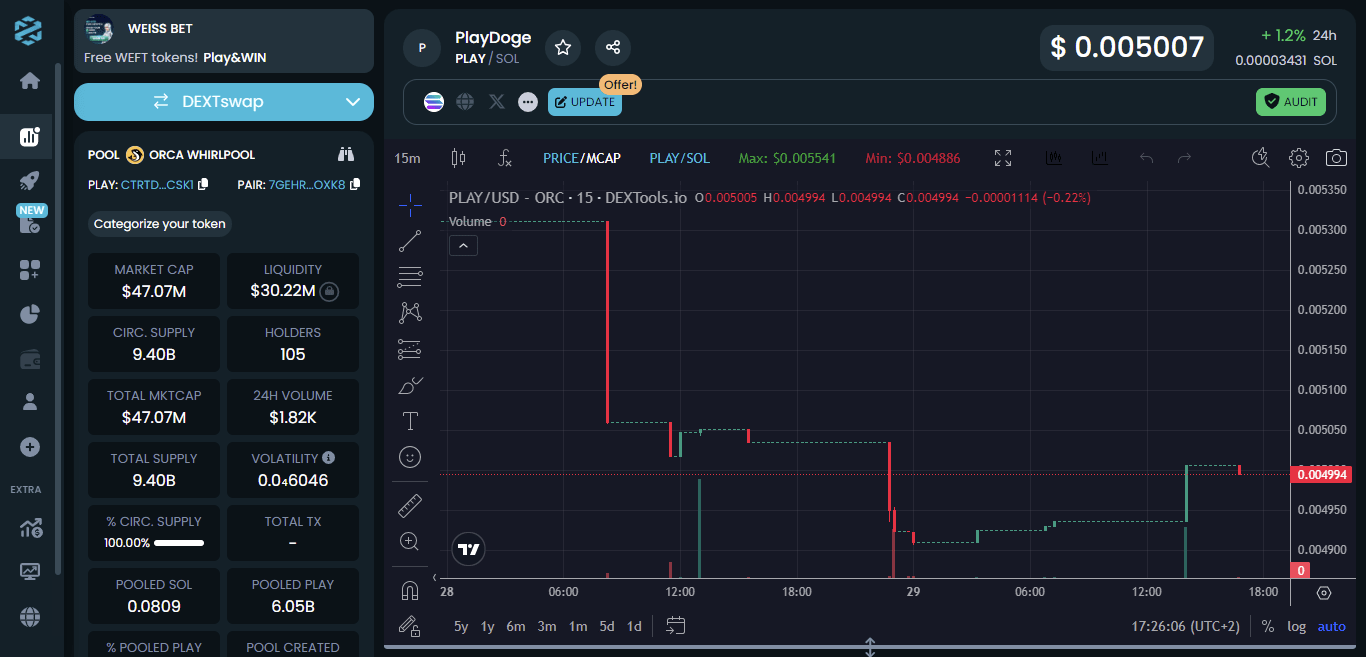Image resolution: width=1366 pixels, height=657 pixels.
Task: Open the pair explorer chart icon in sidebar
Action: tap(29, 137)
